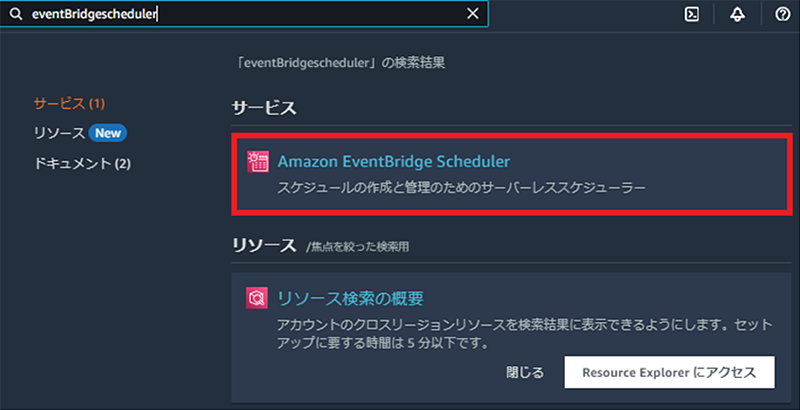
Task: Click Resource Explorer にアクセス button
Action: [669, 372]
